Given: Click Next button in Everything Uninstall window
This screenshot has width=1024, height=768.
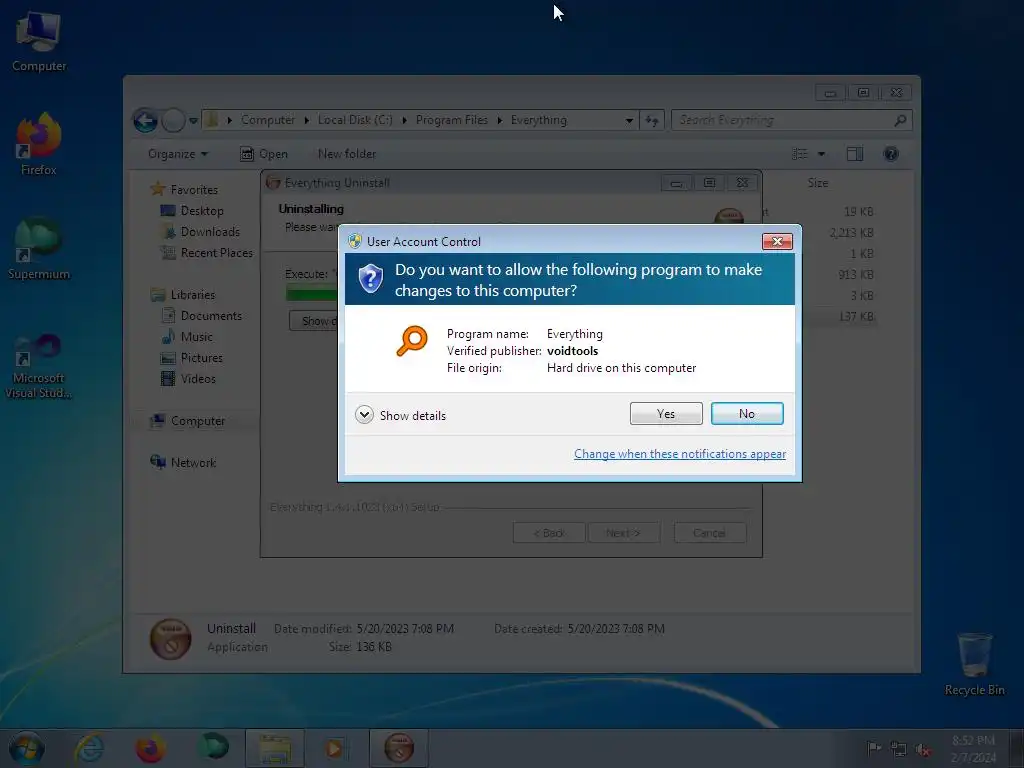Looking at the screenshot, I should tap(623, 533).
